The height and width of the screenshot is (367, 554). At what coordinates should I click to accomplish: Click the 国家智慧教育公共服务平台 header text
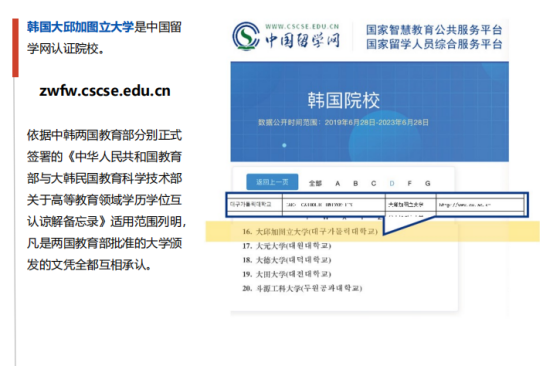point(434,30)
